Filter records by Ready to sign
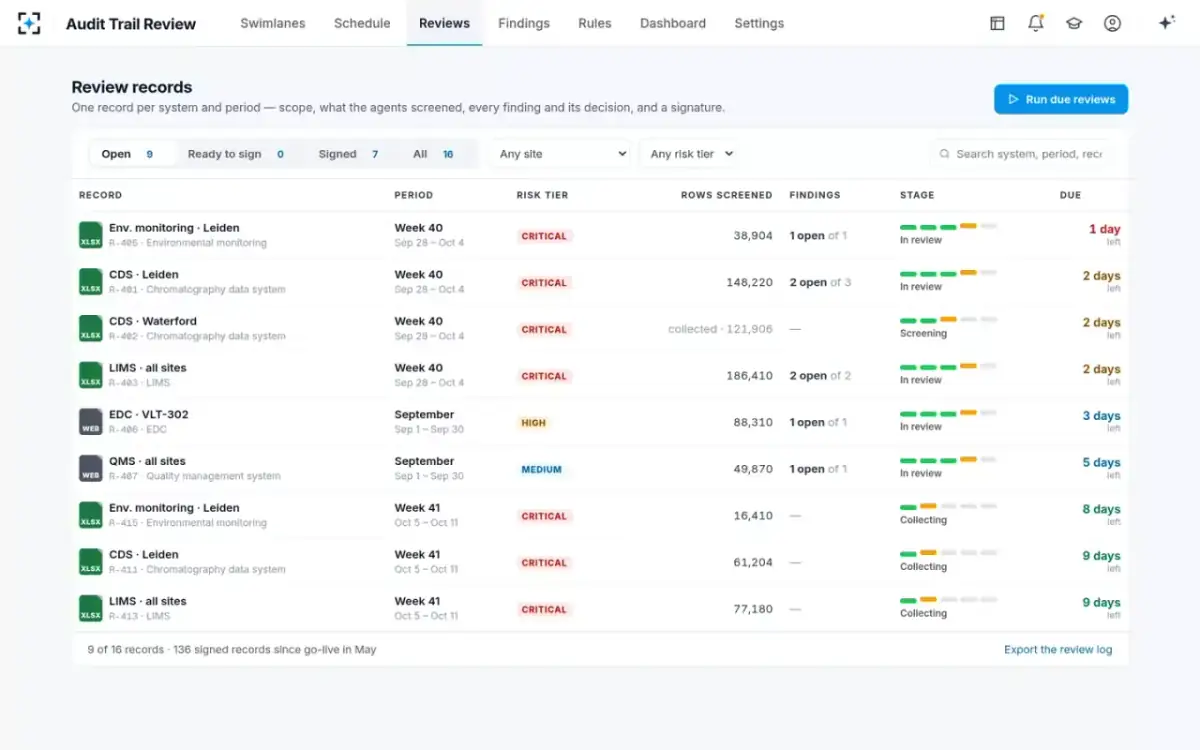The height and width of the screenshot is (750, 1200). (x=238, y=154)
